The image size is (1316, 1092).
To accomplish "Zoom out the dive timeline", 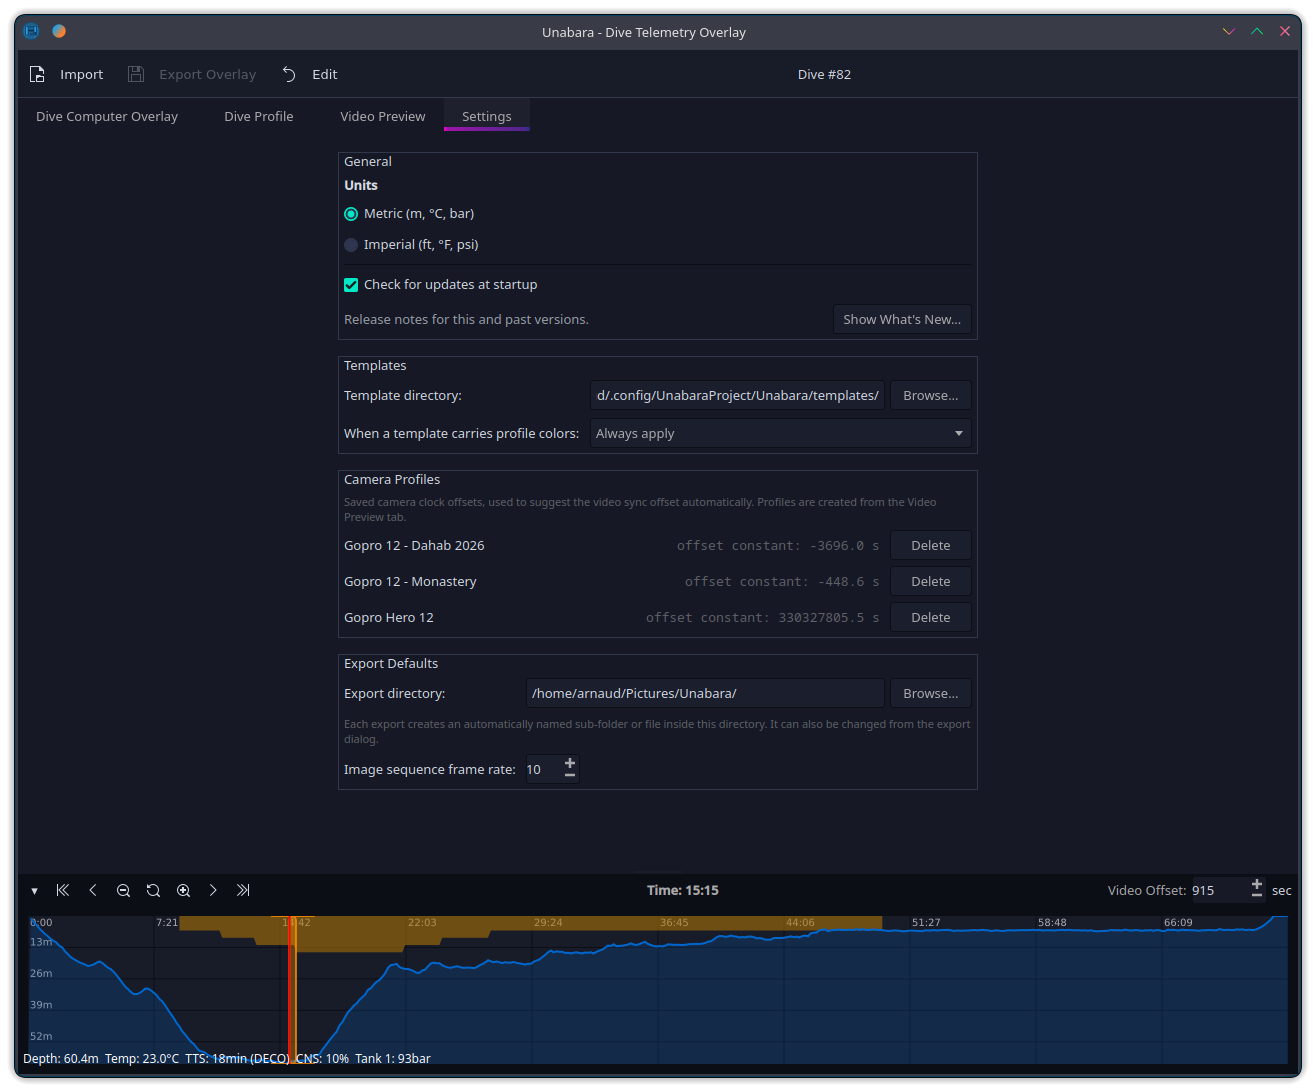I will 123,890.
